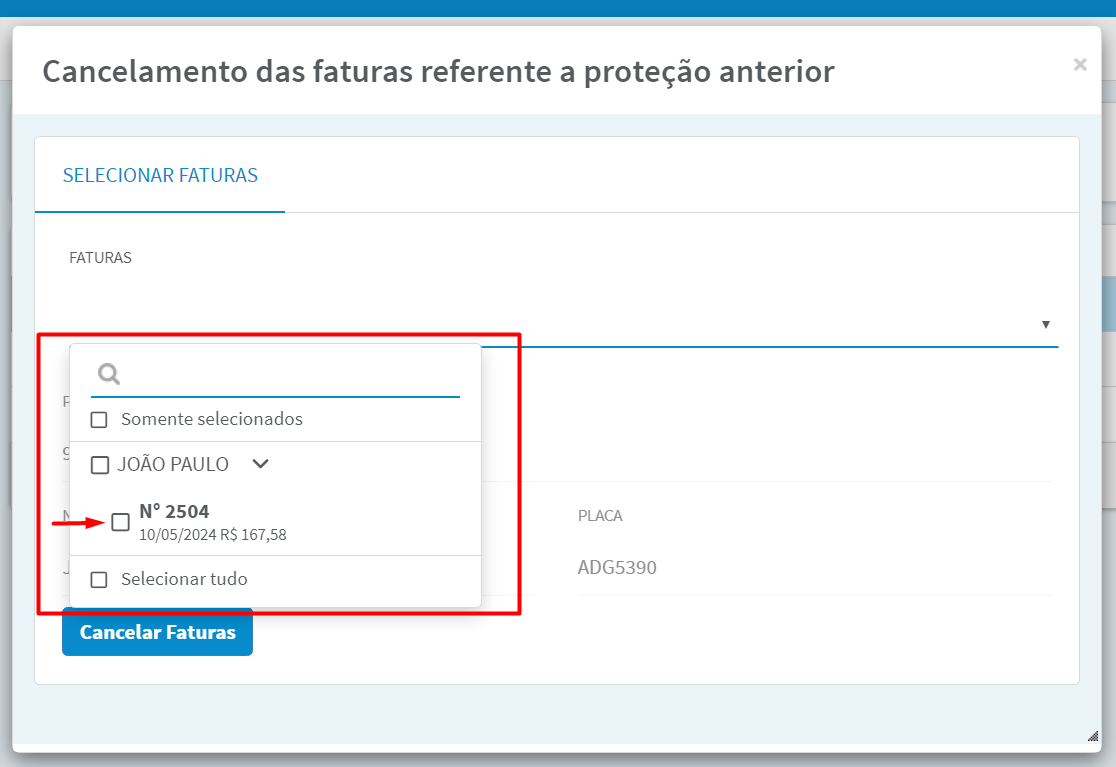Select the invoice Nº 2504 checkbox
1116x767 pixels.
(121, 522)
